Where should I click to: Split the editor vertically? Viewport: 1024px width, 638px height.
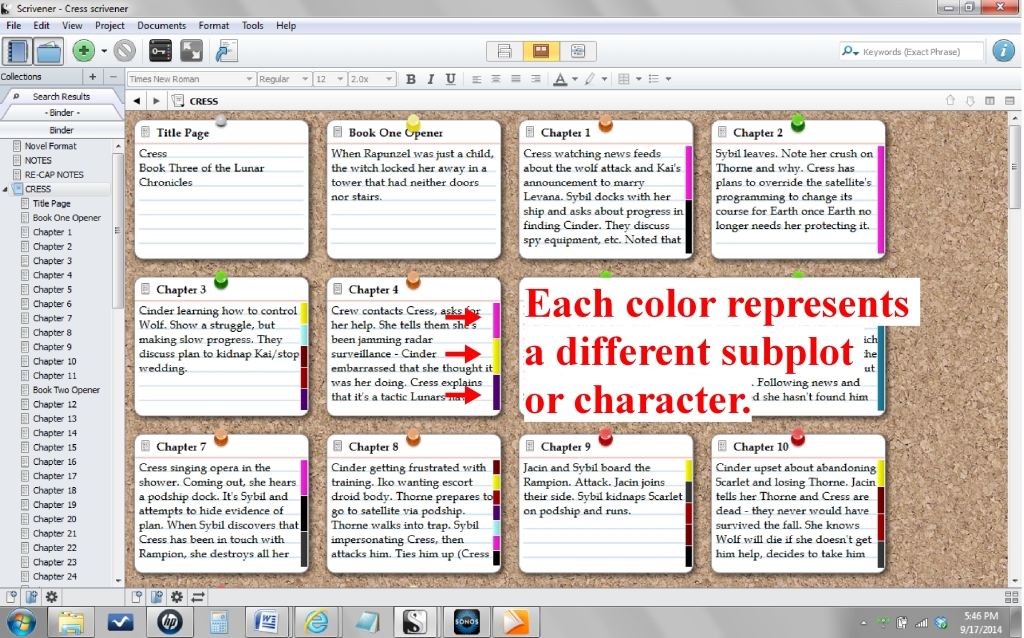click(x=990, y=101)
